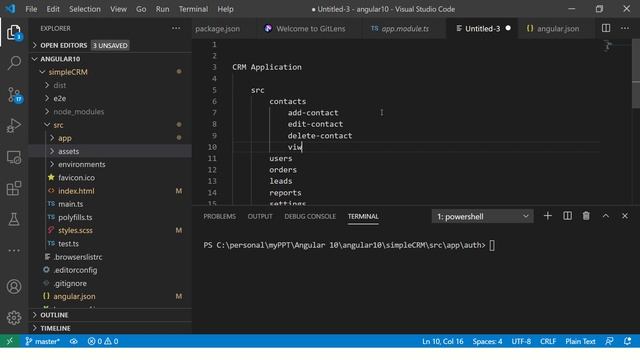This screenshot has height=360, width=640.
Task: Create a new terminal with plus icon
Action: click(x=548, y=216)
